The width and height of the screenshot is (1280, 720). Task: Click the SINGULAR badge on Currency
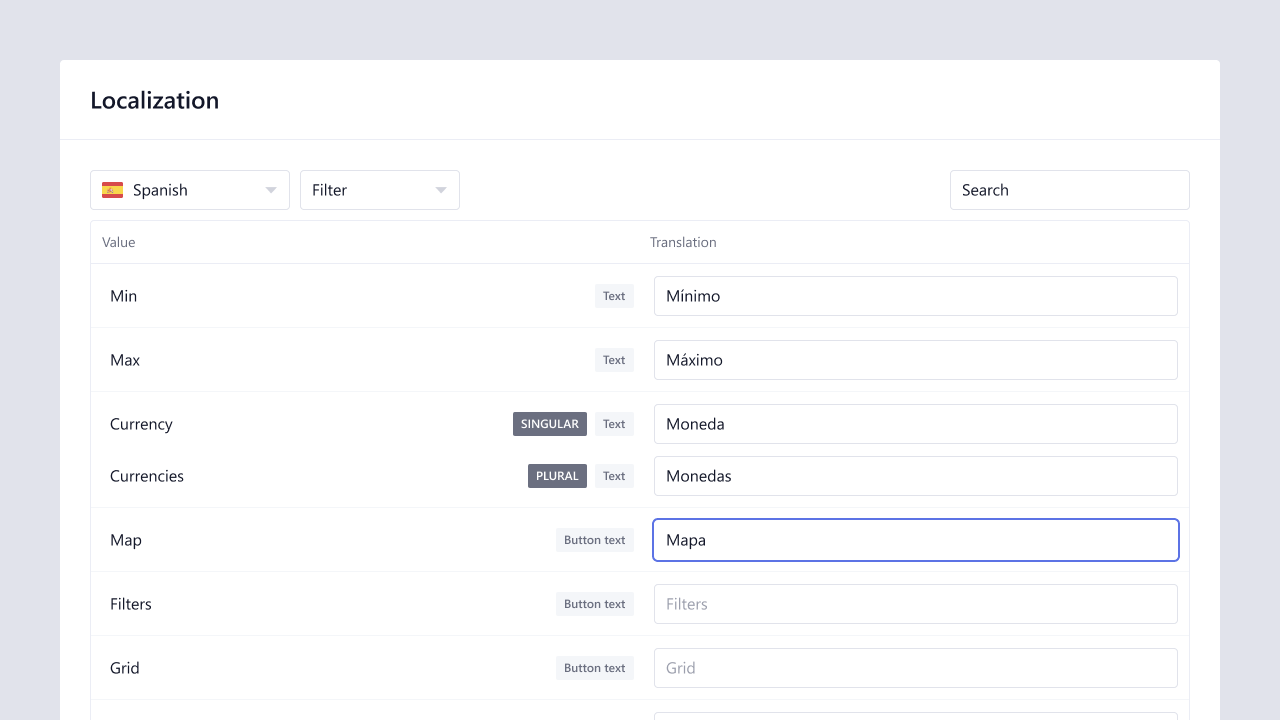(549, 424)
